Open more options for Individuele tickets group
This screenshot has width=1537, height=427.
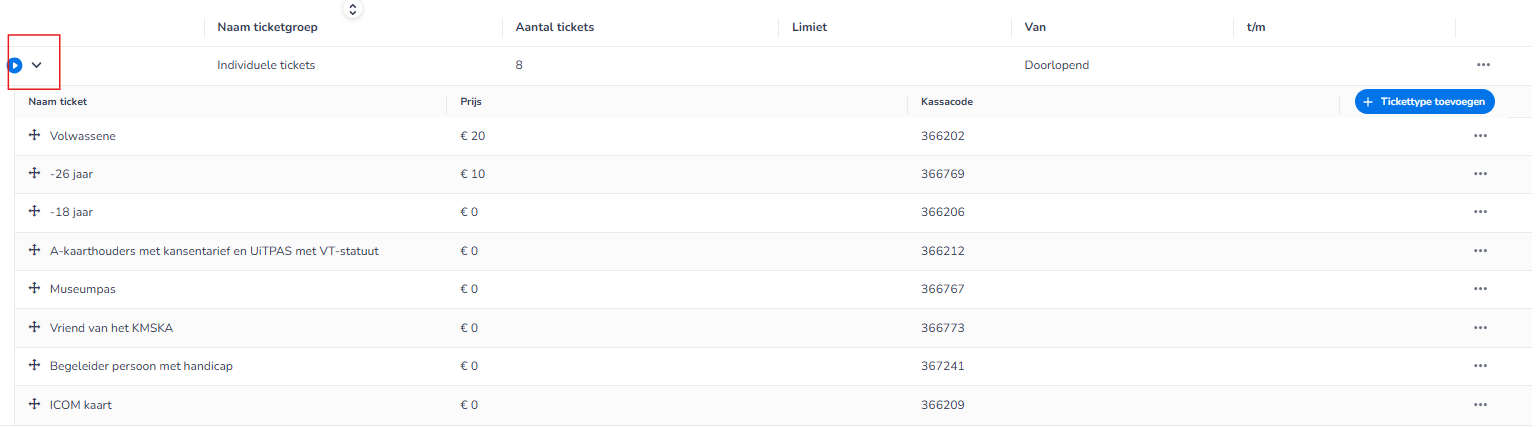pyautogui.click(x=1483, y=65)
